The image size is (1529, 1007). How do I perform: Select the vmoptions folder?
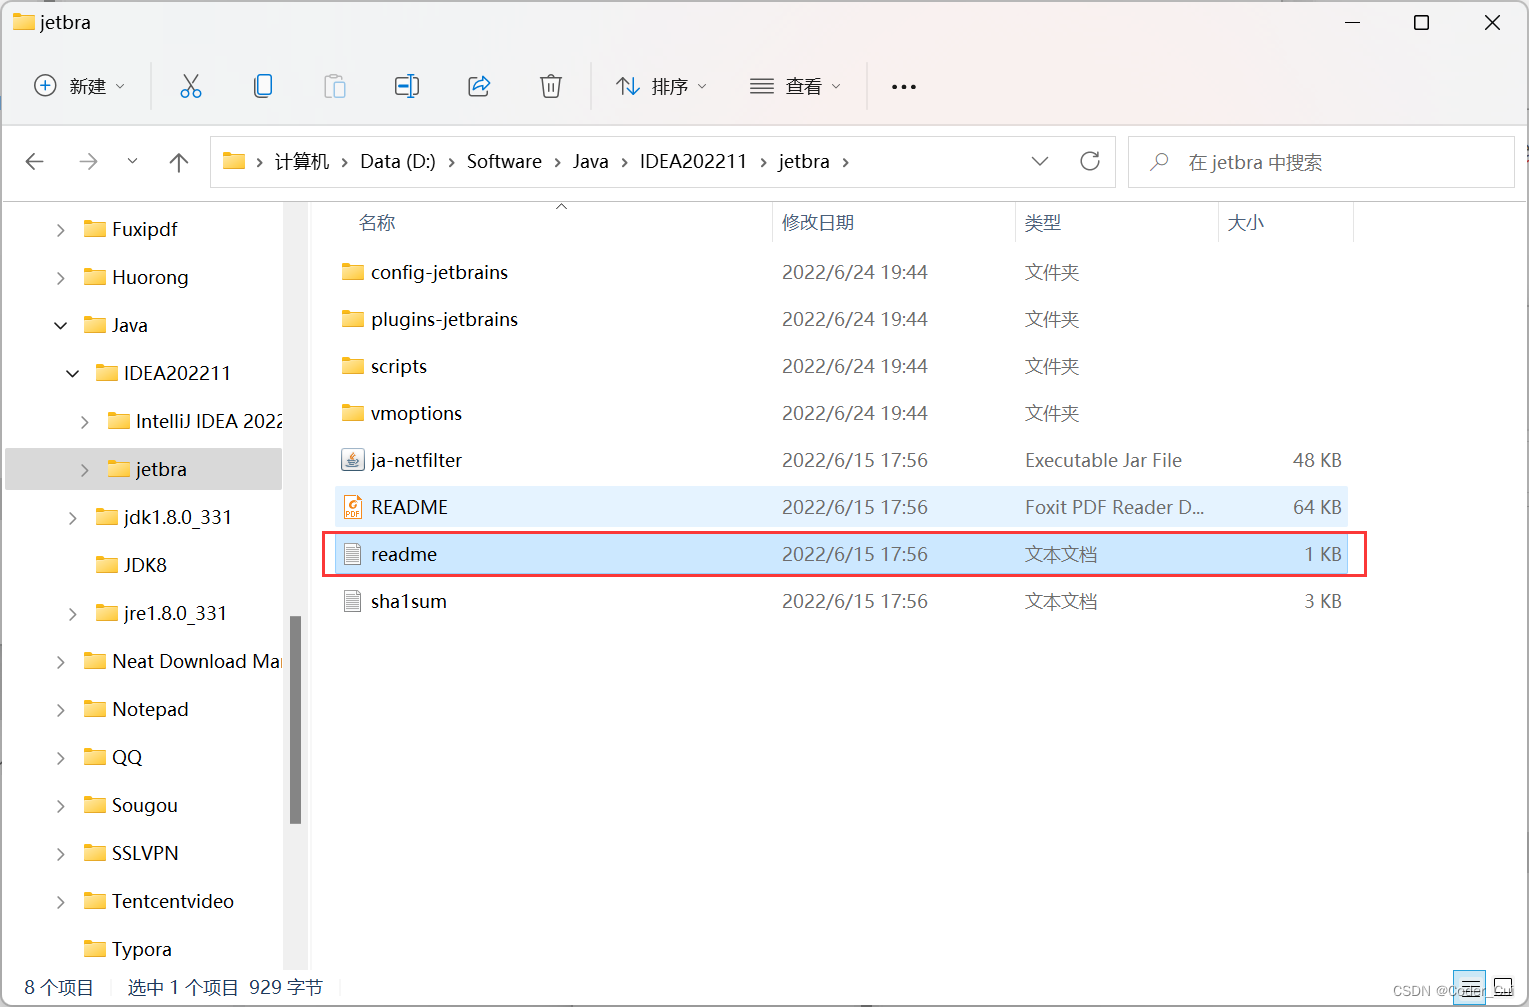tap(841, 413)
